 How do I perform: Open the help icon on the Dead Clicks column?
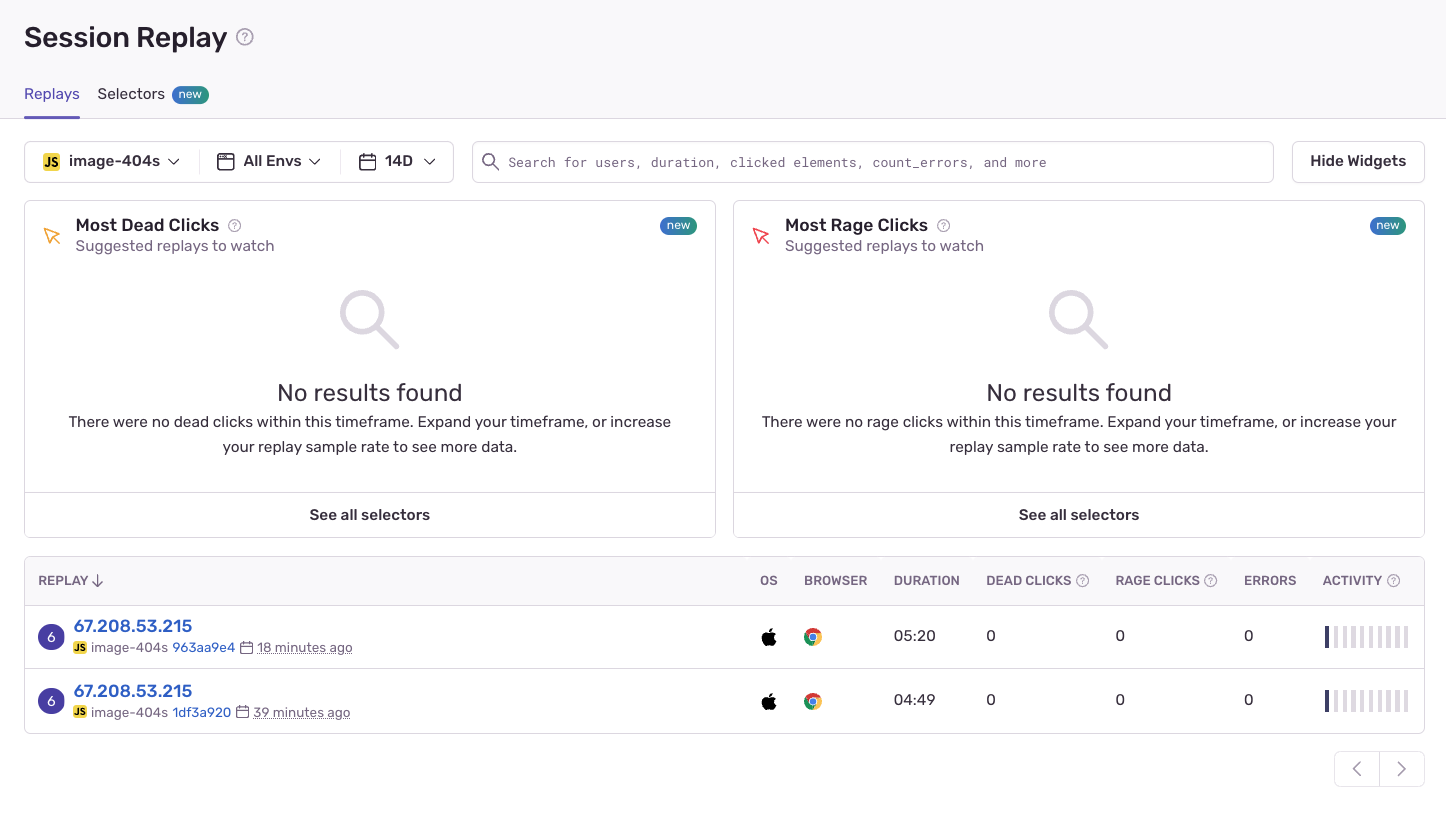coord(1084,580)
